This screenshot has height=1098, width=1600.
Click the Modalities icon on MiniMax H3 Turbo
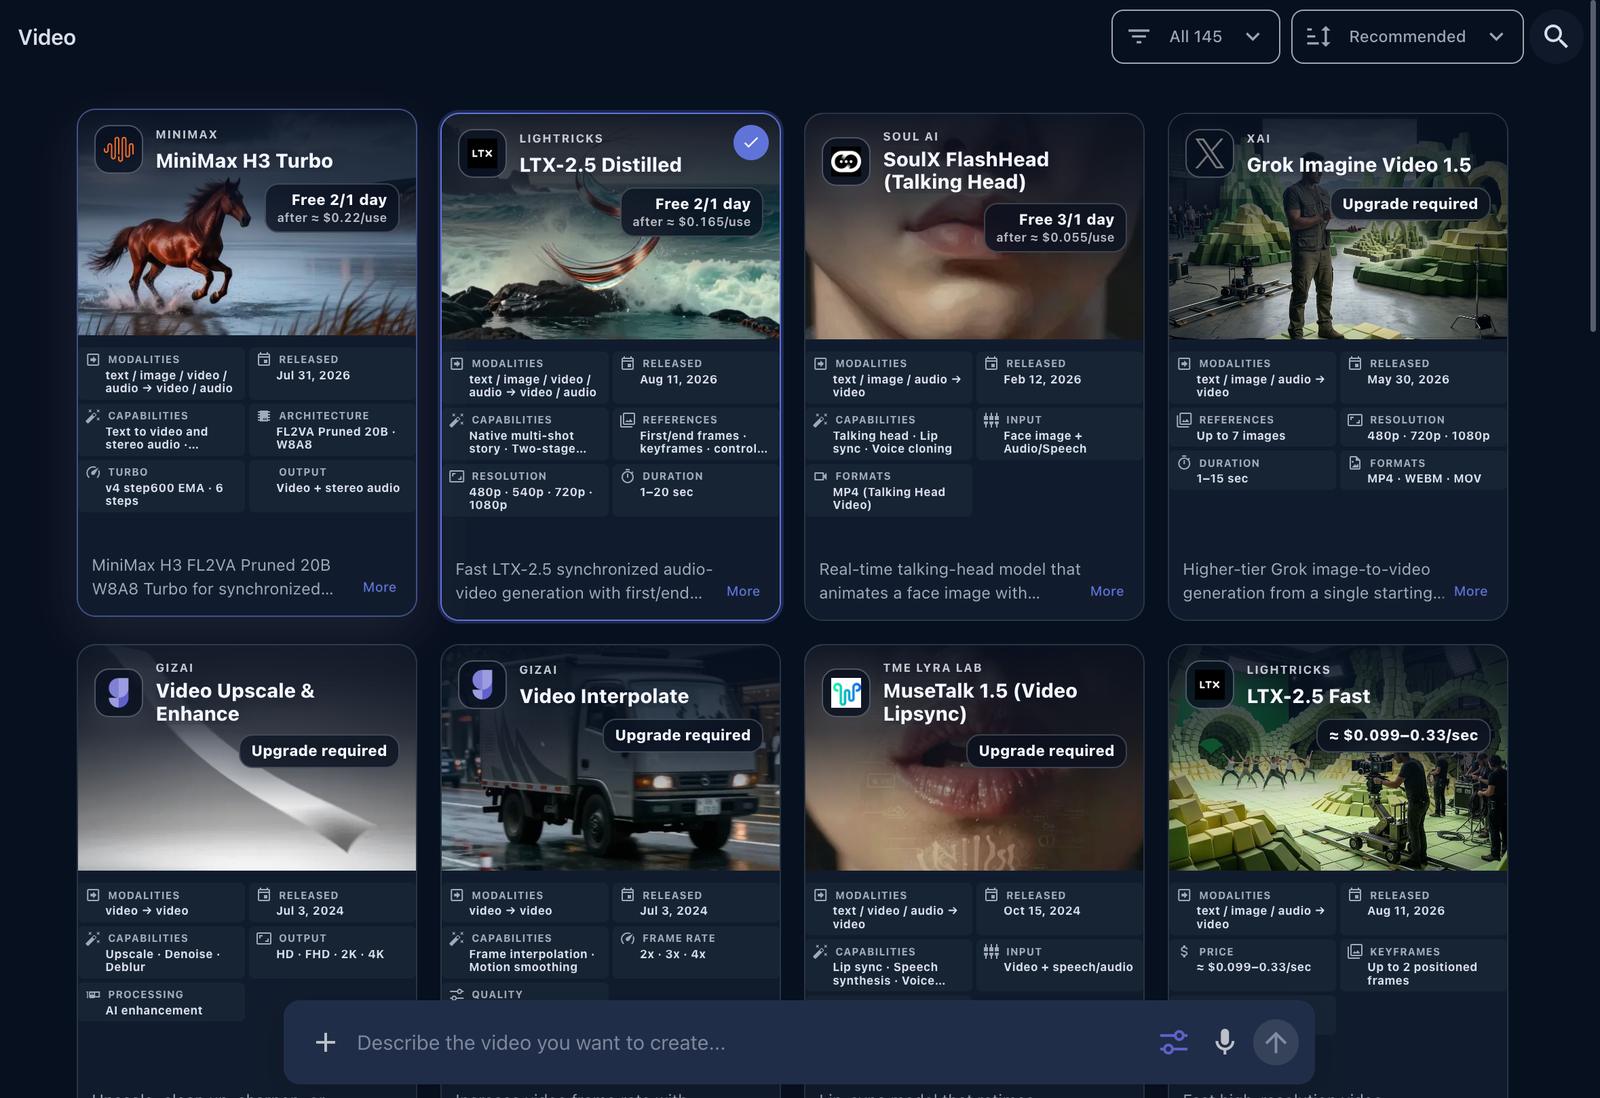tap(93, 360)
